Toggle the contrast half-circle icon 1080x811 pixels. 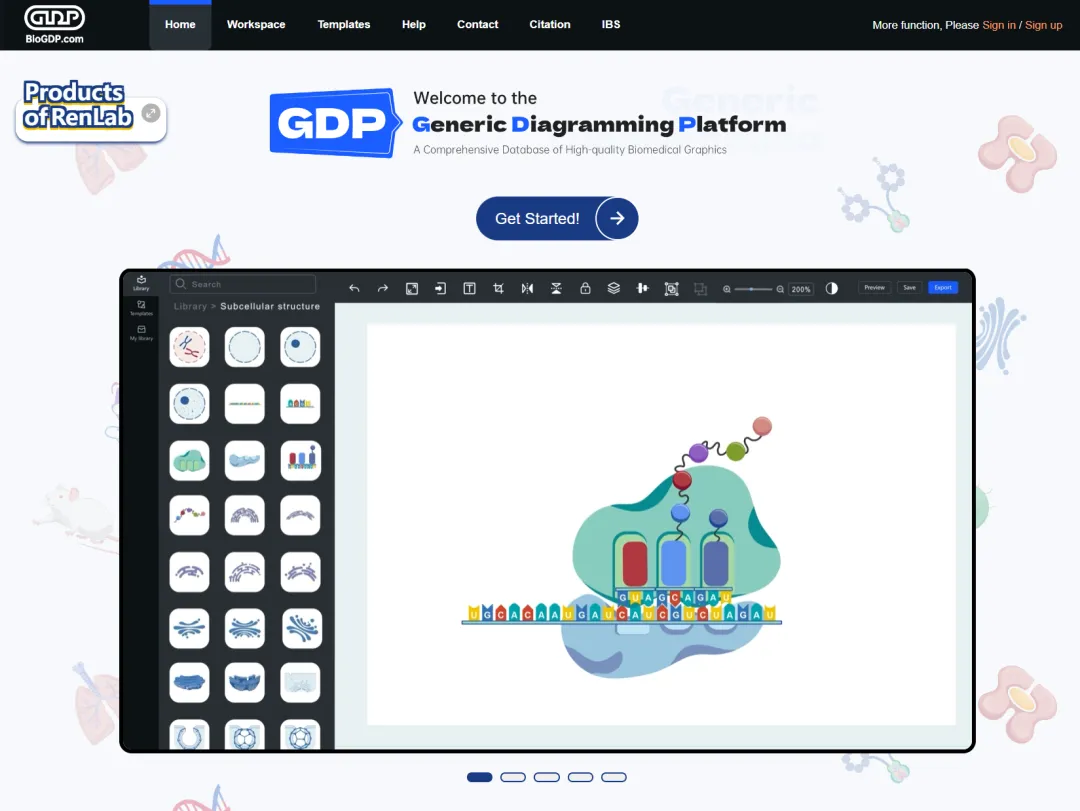click(832, 288)
